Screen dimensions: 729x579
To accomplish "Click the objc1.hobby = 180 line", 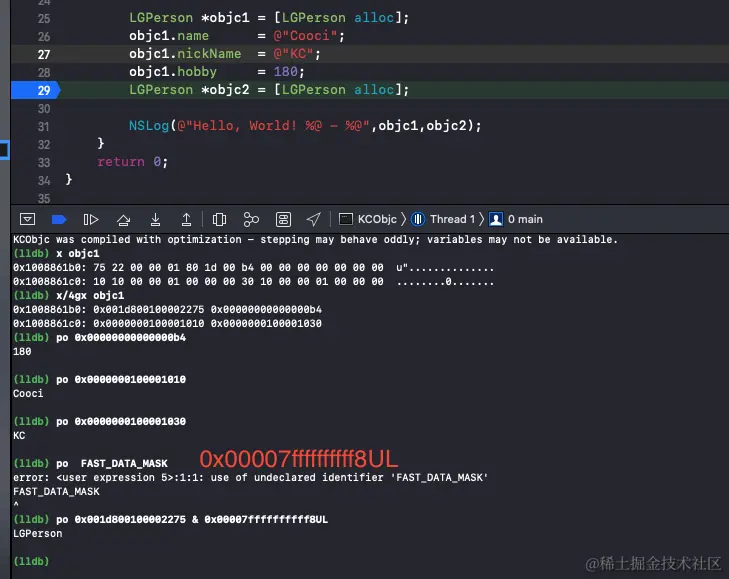I will coord(217,72).
